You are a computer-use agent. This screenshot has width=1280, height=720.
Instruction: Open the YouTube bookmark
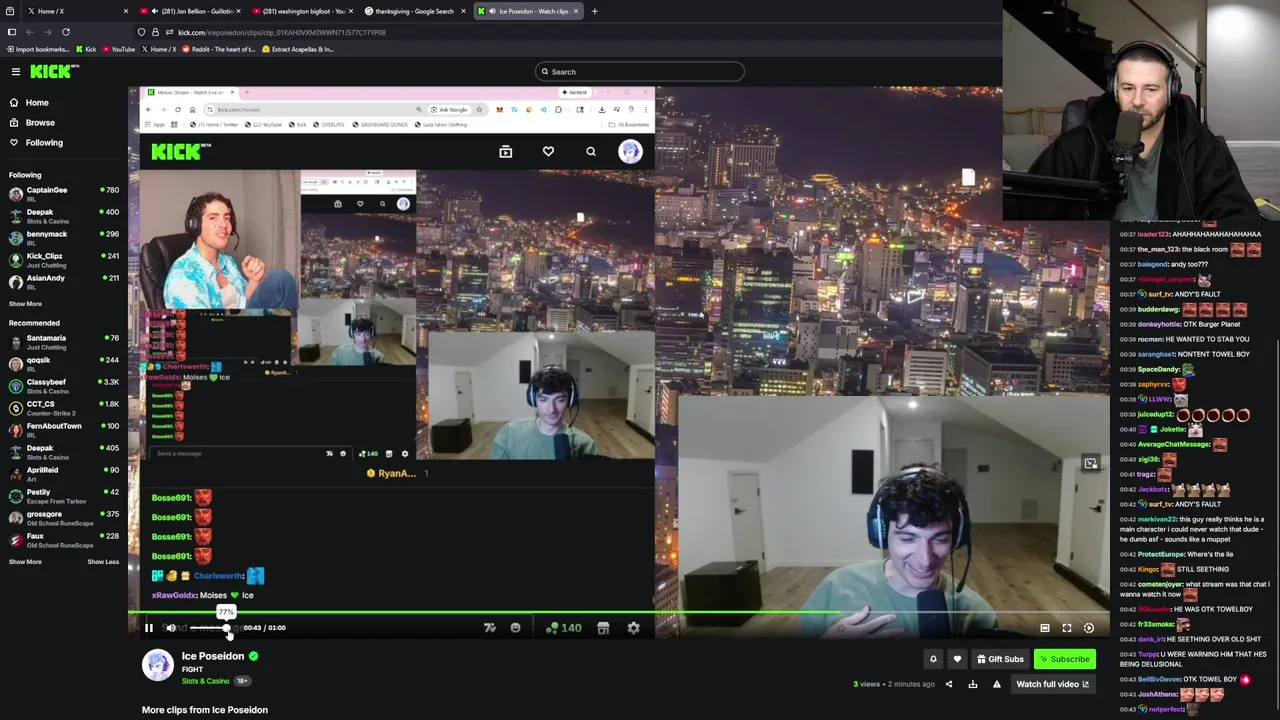coord(118,49)
